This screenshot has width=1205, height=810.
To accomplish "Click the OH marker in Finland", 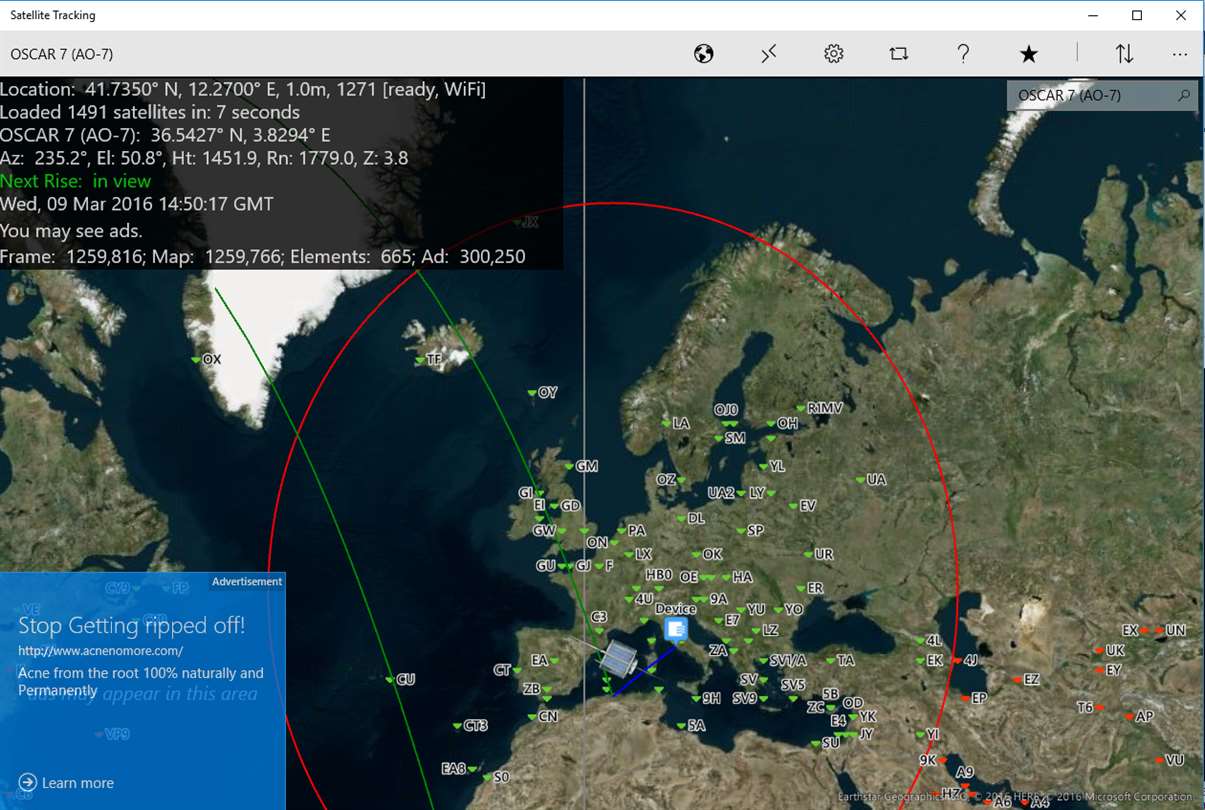I will [782, 424].
